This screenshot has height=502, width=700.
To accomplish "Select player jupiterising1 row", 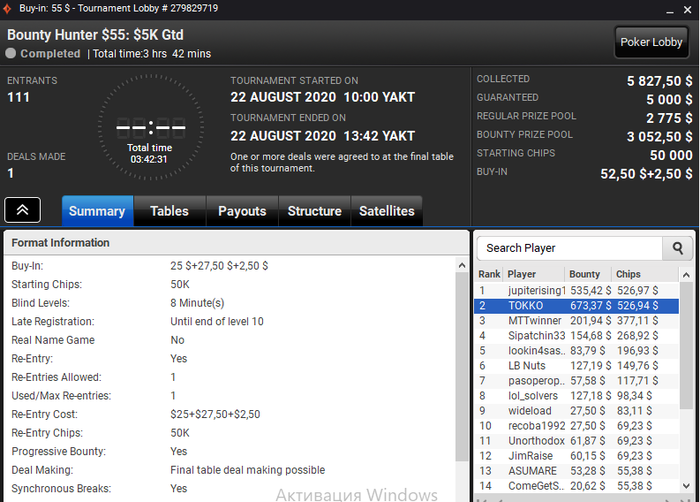I will (x=577, y=291).
